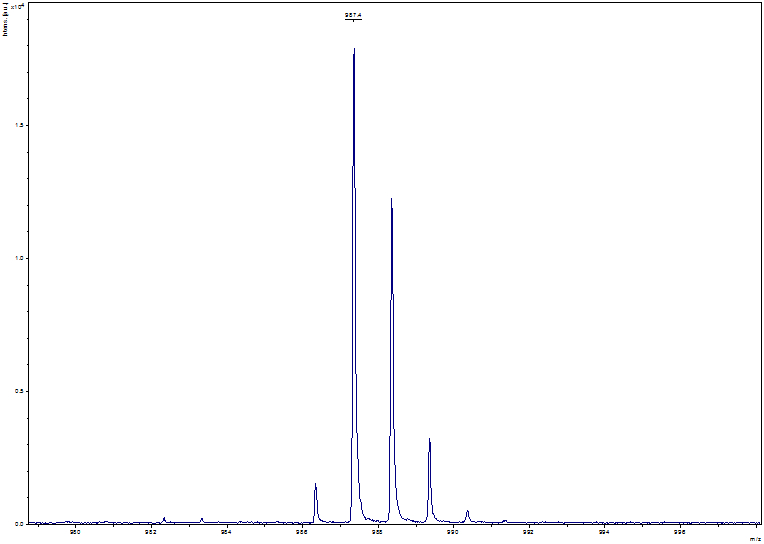Select the tallest peak at m/z 987.4
The height and width of the screenshot is (544, 764).
coord(354,50)
